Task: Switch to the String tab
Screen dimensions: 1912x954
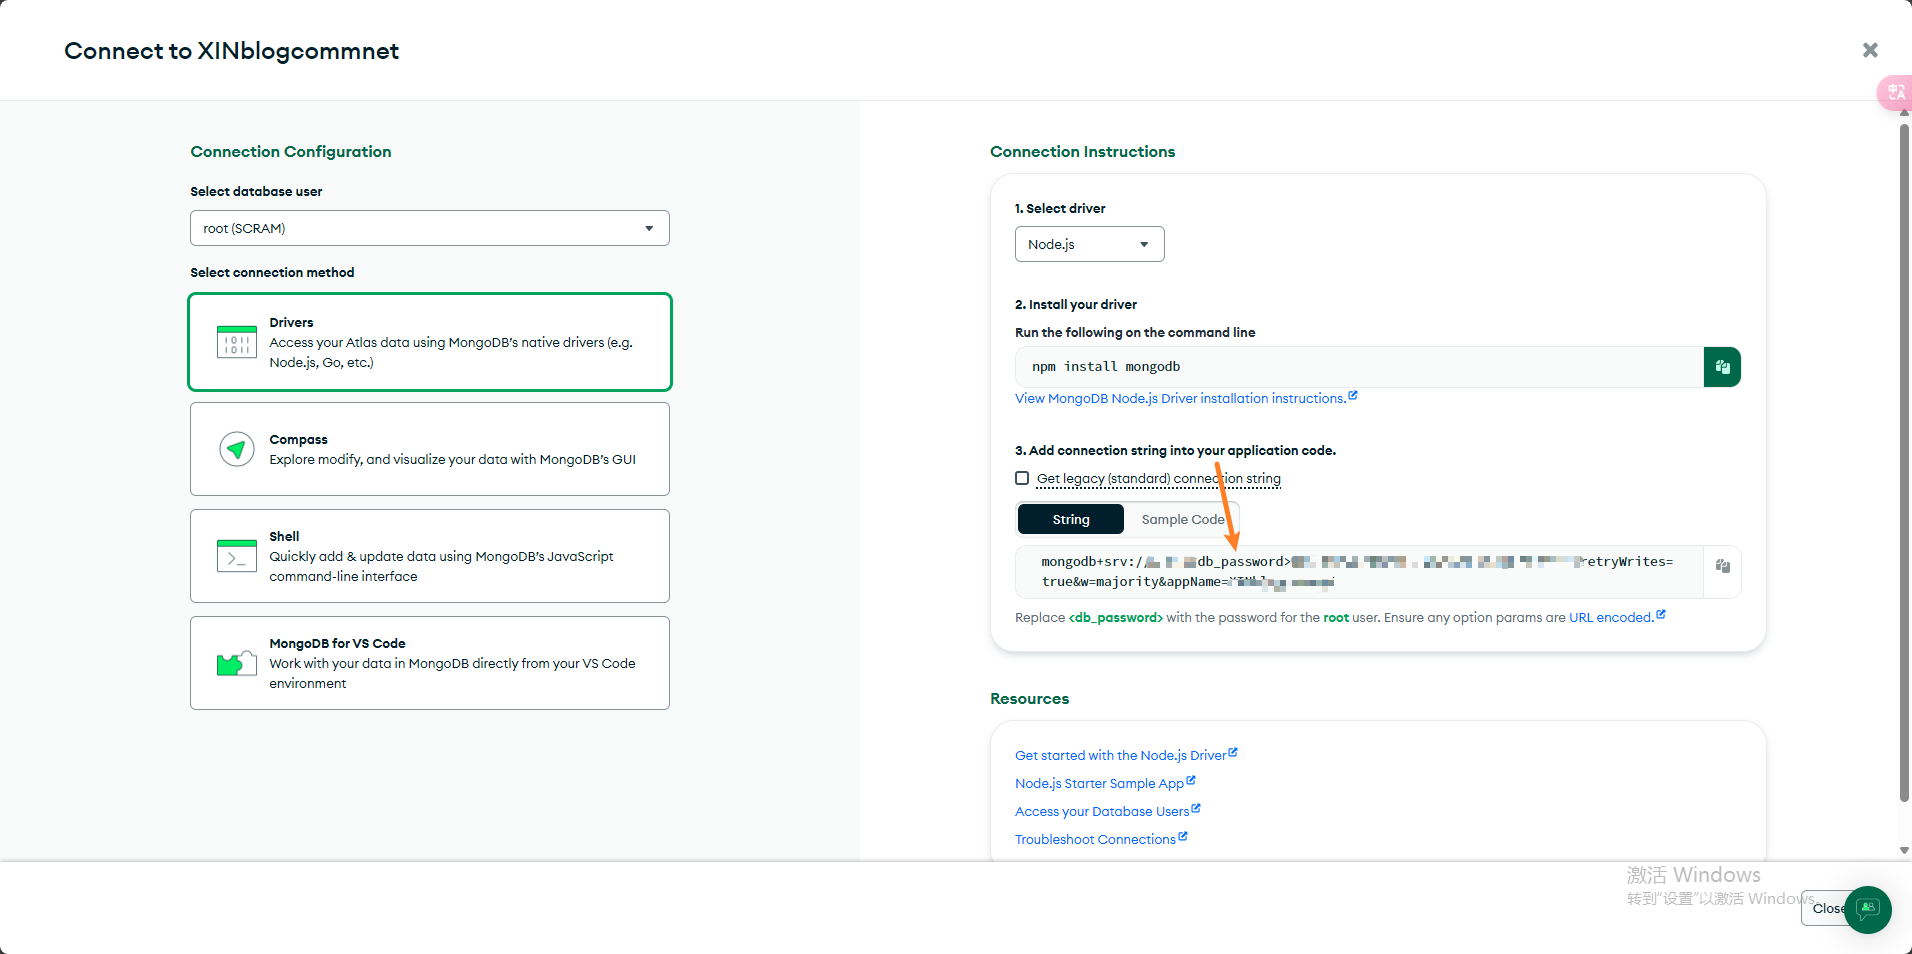Action: 1071,519
